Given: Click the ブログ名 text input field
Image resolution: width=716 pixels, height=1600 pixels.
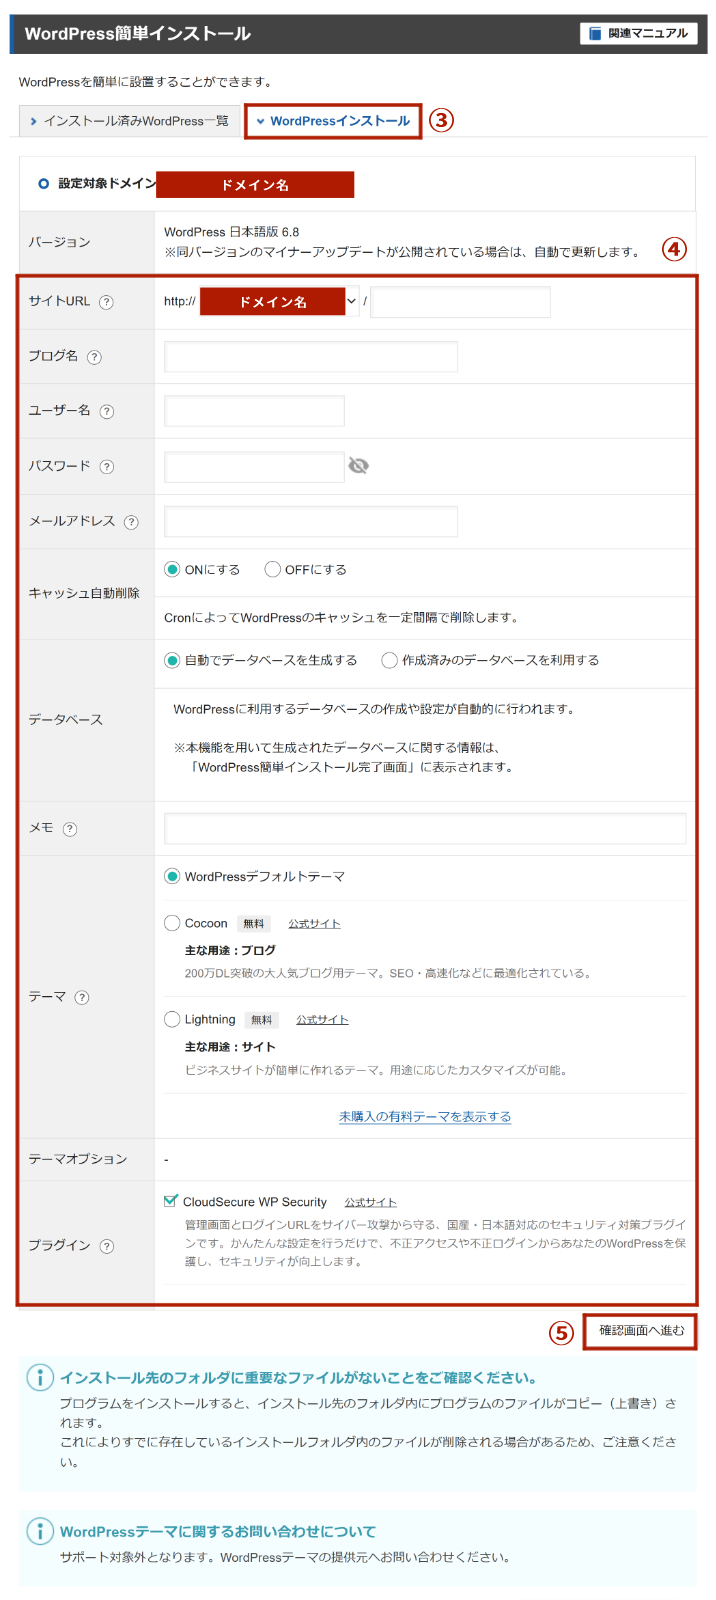Looking at the screenshot, I should click(310, 357).
